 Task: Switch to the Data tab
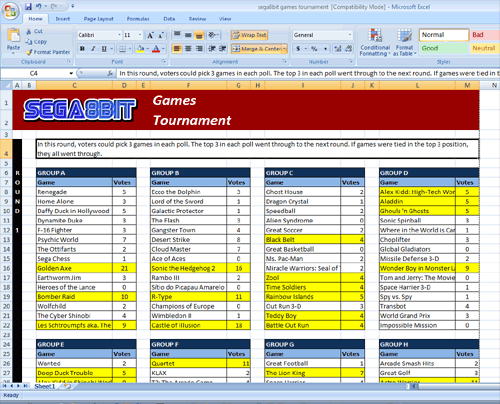click(x=169, y=19)
